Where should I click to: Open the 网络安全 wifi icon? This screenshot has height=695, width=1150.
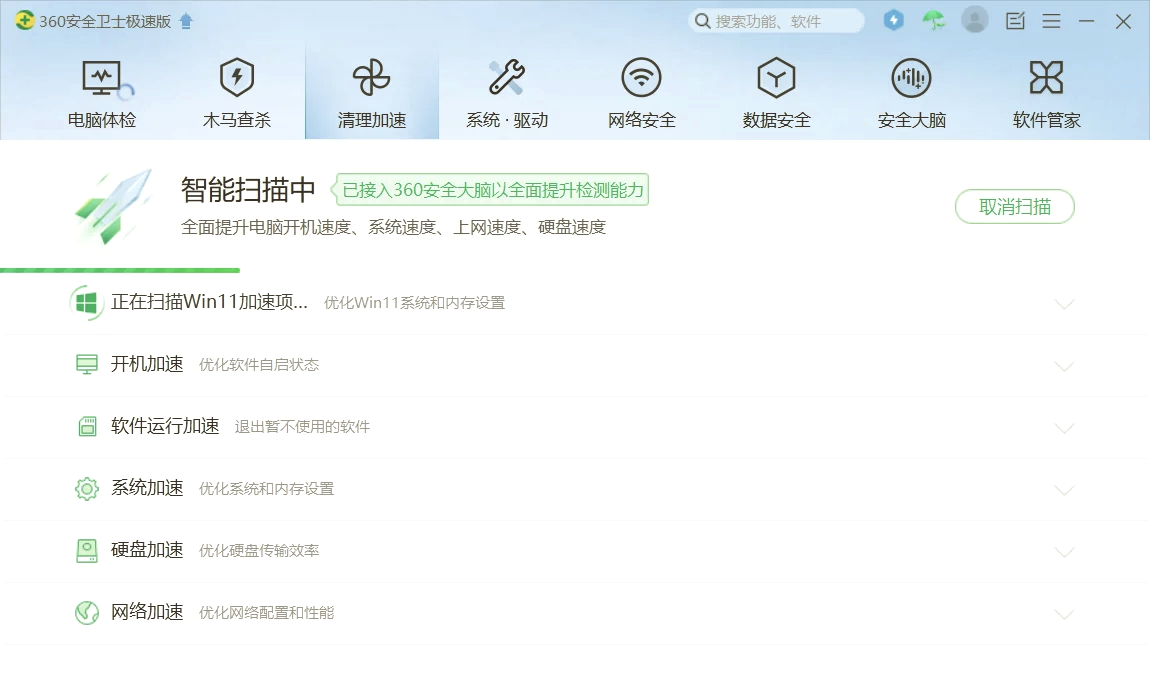pos(642,77)
